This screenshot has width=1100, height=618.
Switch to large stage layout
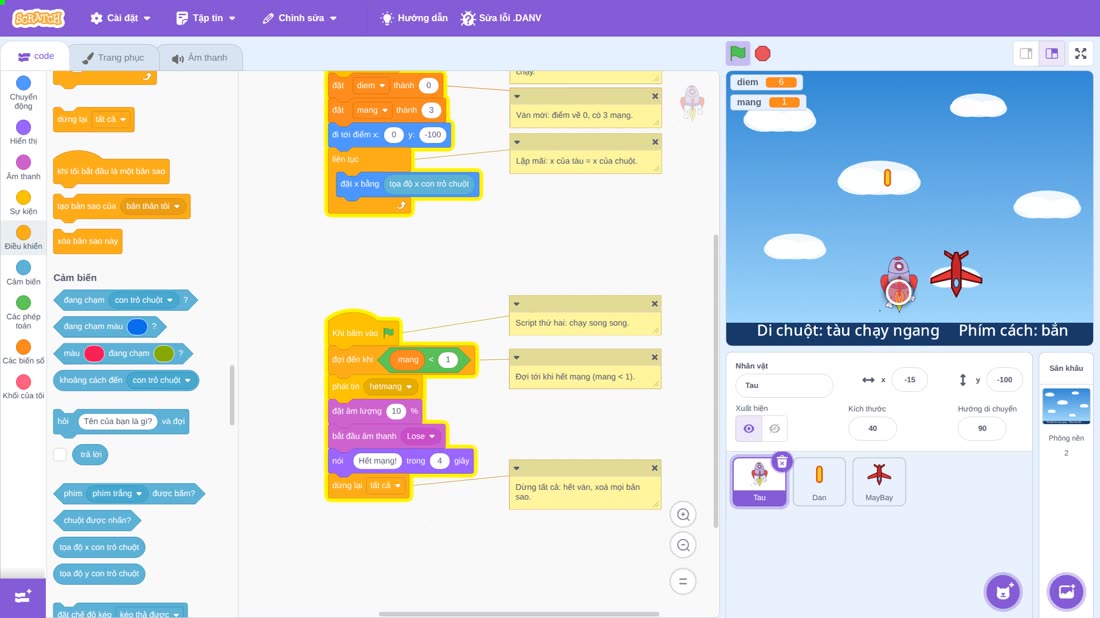[x=1052, y=53]
